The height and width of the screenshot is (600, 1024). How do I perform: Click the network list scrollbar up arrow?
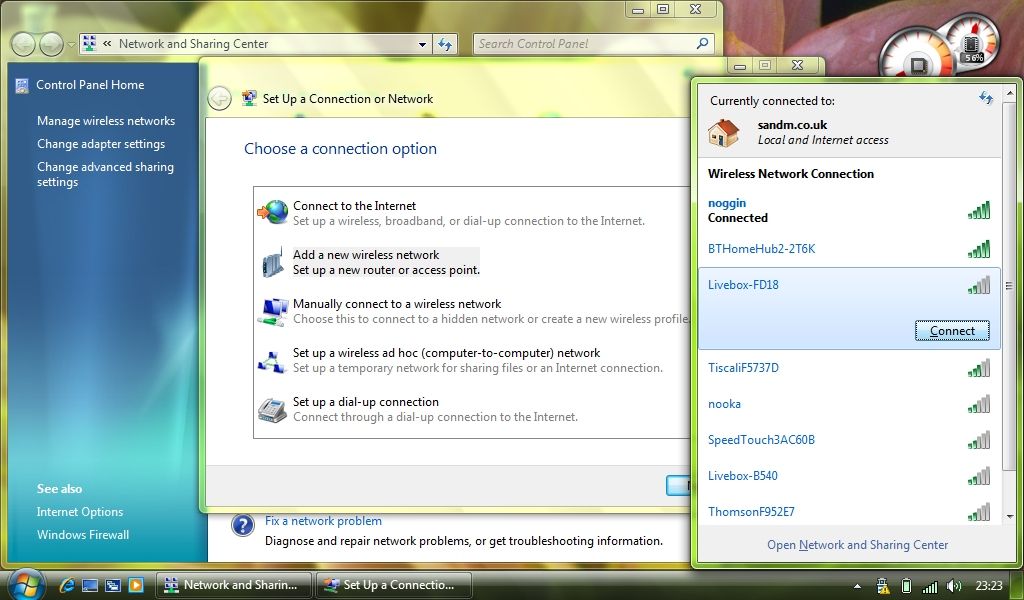[1010, 94]
